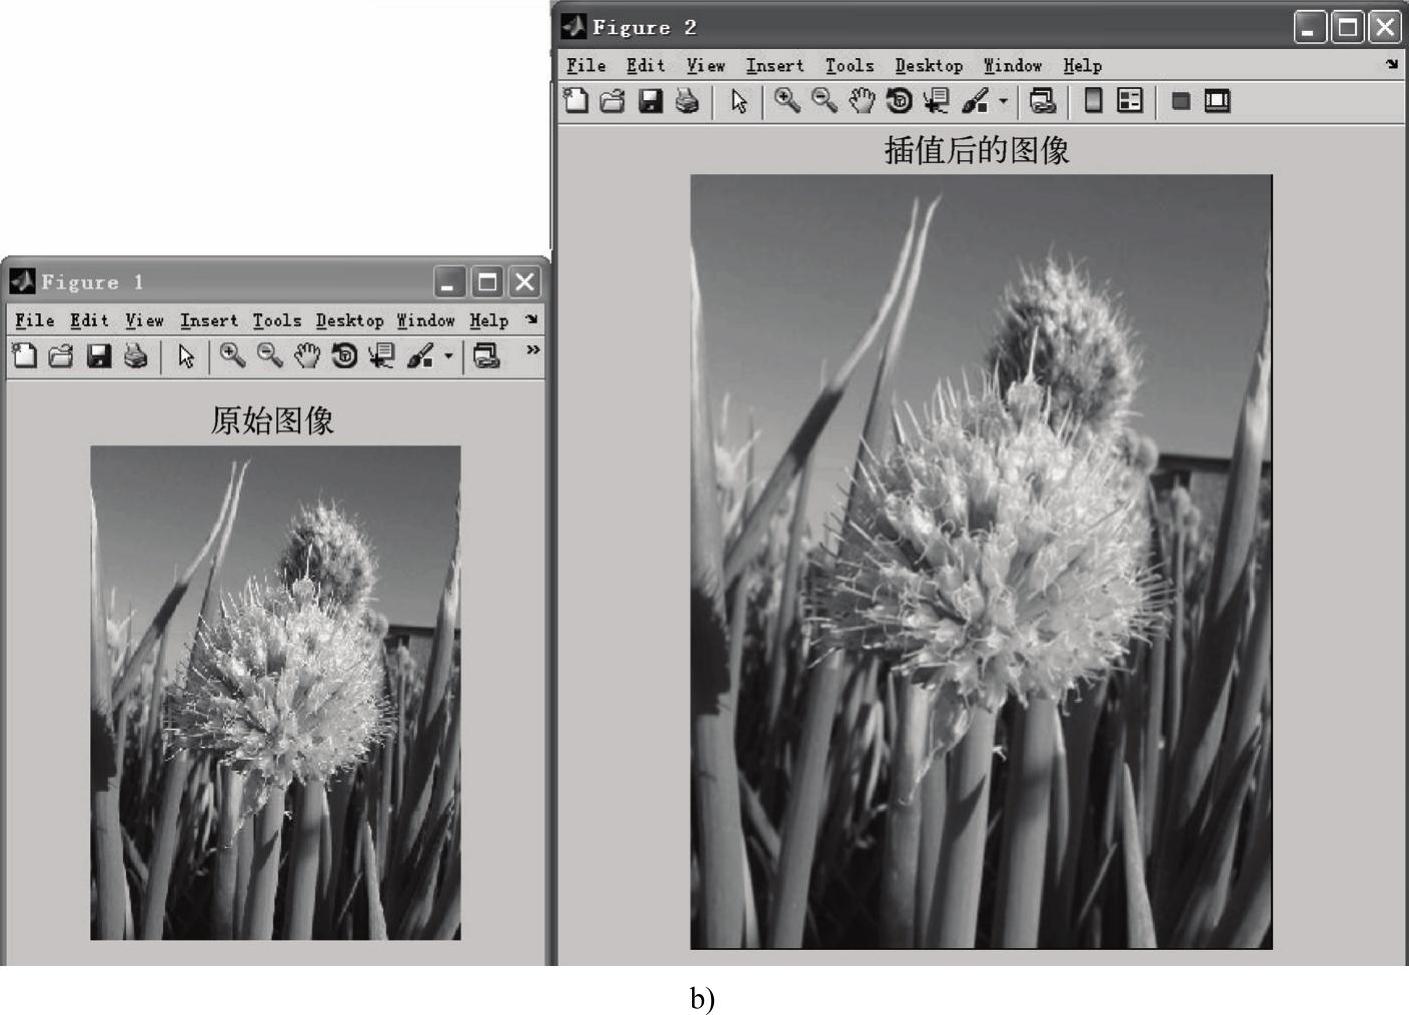The width and height of the screenshot is (1409, 1015).
Task: Click Open File icon in Figure 1 toolbar
Action: [61, 355]
